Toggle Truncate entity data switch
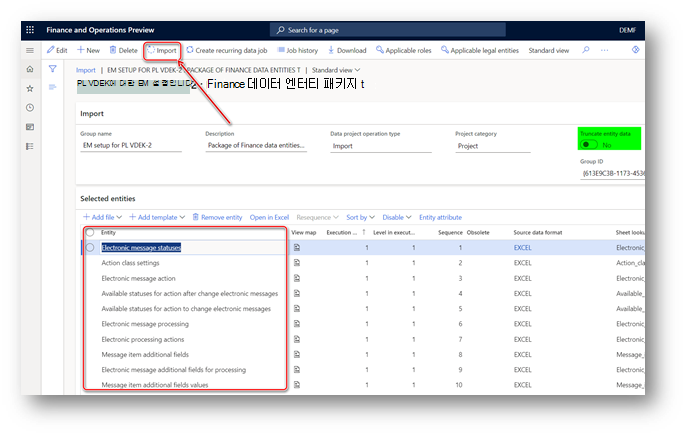This screenshot has height=437, width=687. click(x=588, y=145)
